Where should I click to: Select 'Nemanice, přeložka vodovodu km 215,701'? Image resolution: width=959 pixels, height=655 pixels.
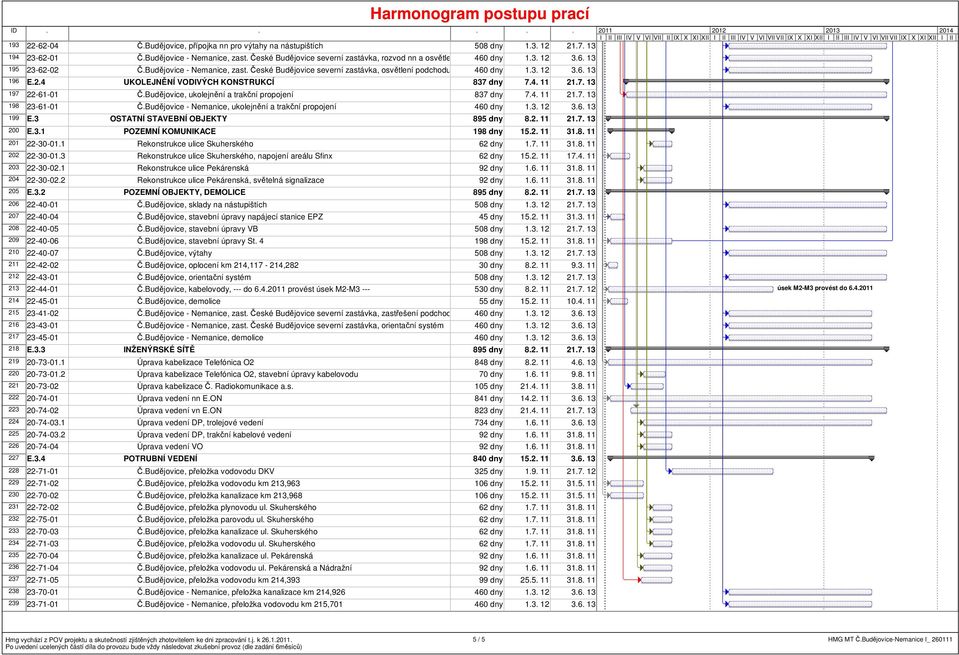pos(240,604)
